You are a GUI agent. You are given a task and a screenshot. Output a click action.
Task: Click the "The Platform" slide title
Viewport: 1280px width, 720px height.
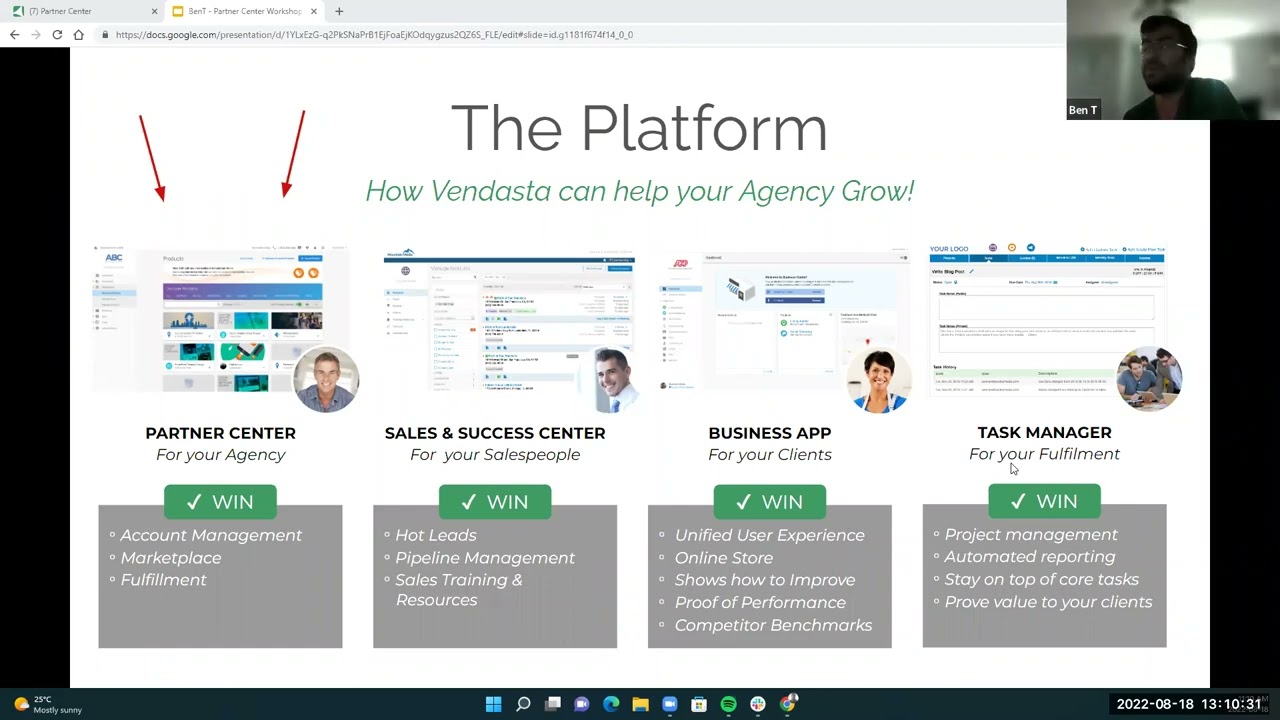pos(639,128)
